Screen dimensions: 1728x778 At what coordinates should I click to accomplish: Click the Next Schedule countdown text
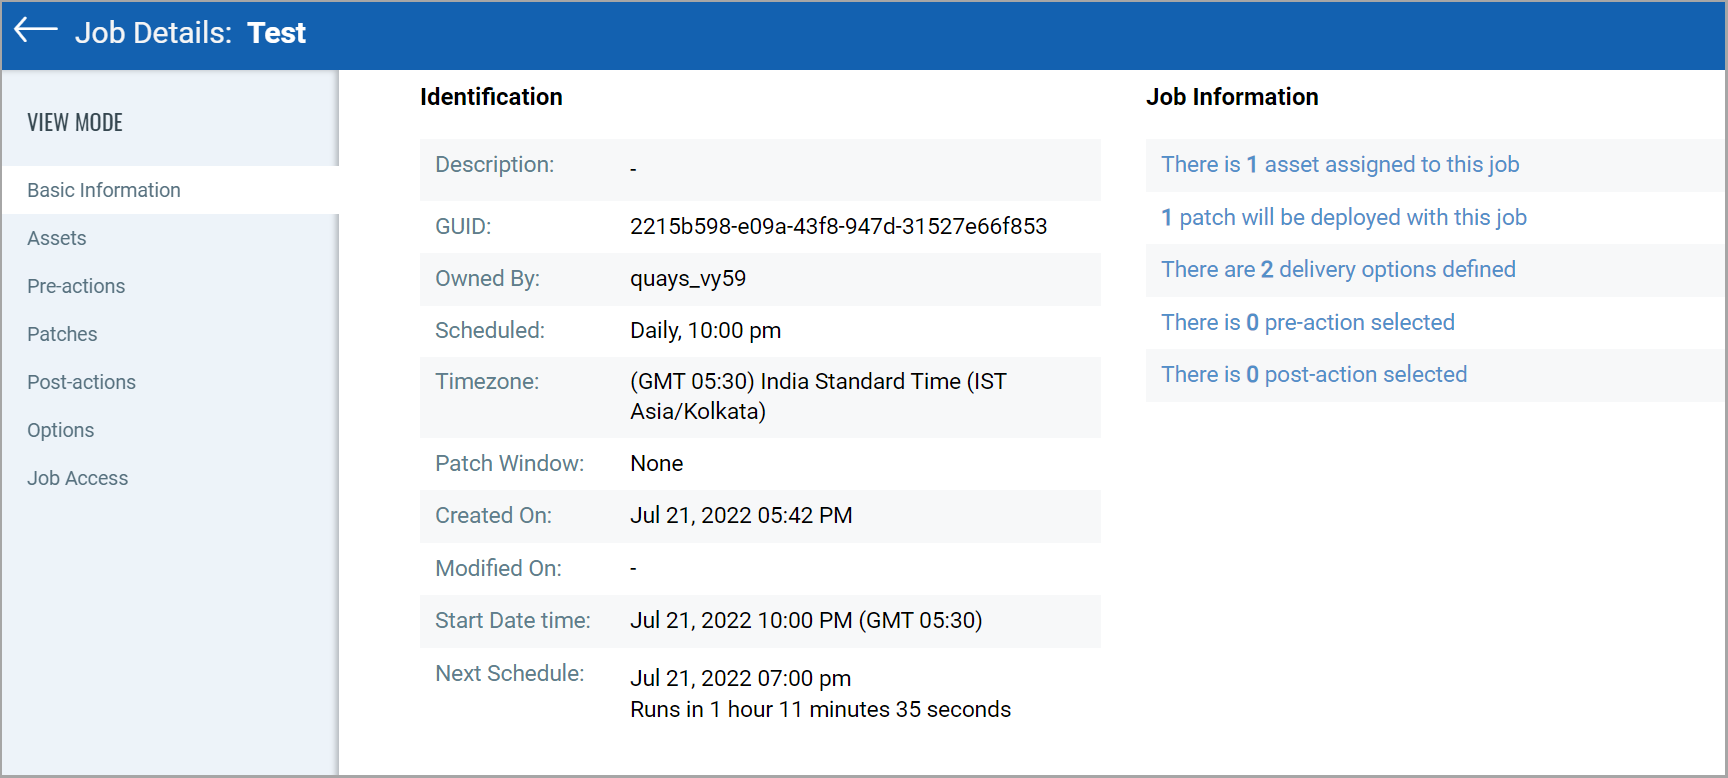tap(820, 710)
